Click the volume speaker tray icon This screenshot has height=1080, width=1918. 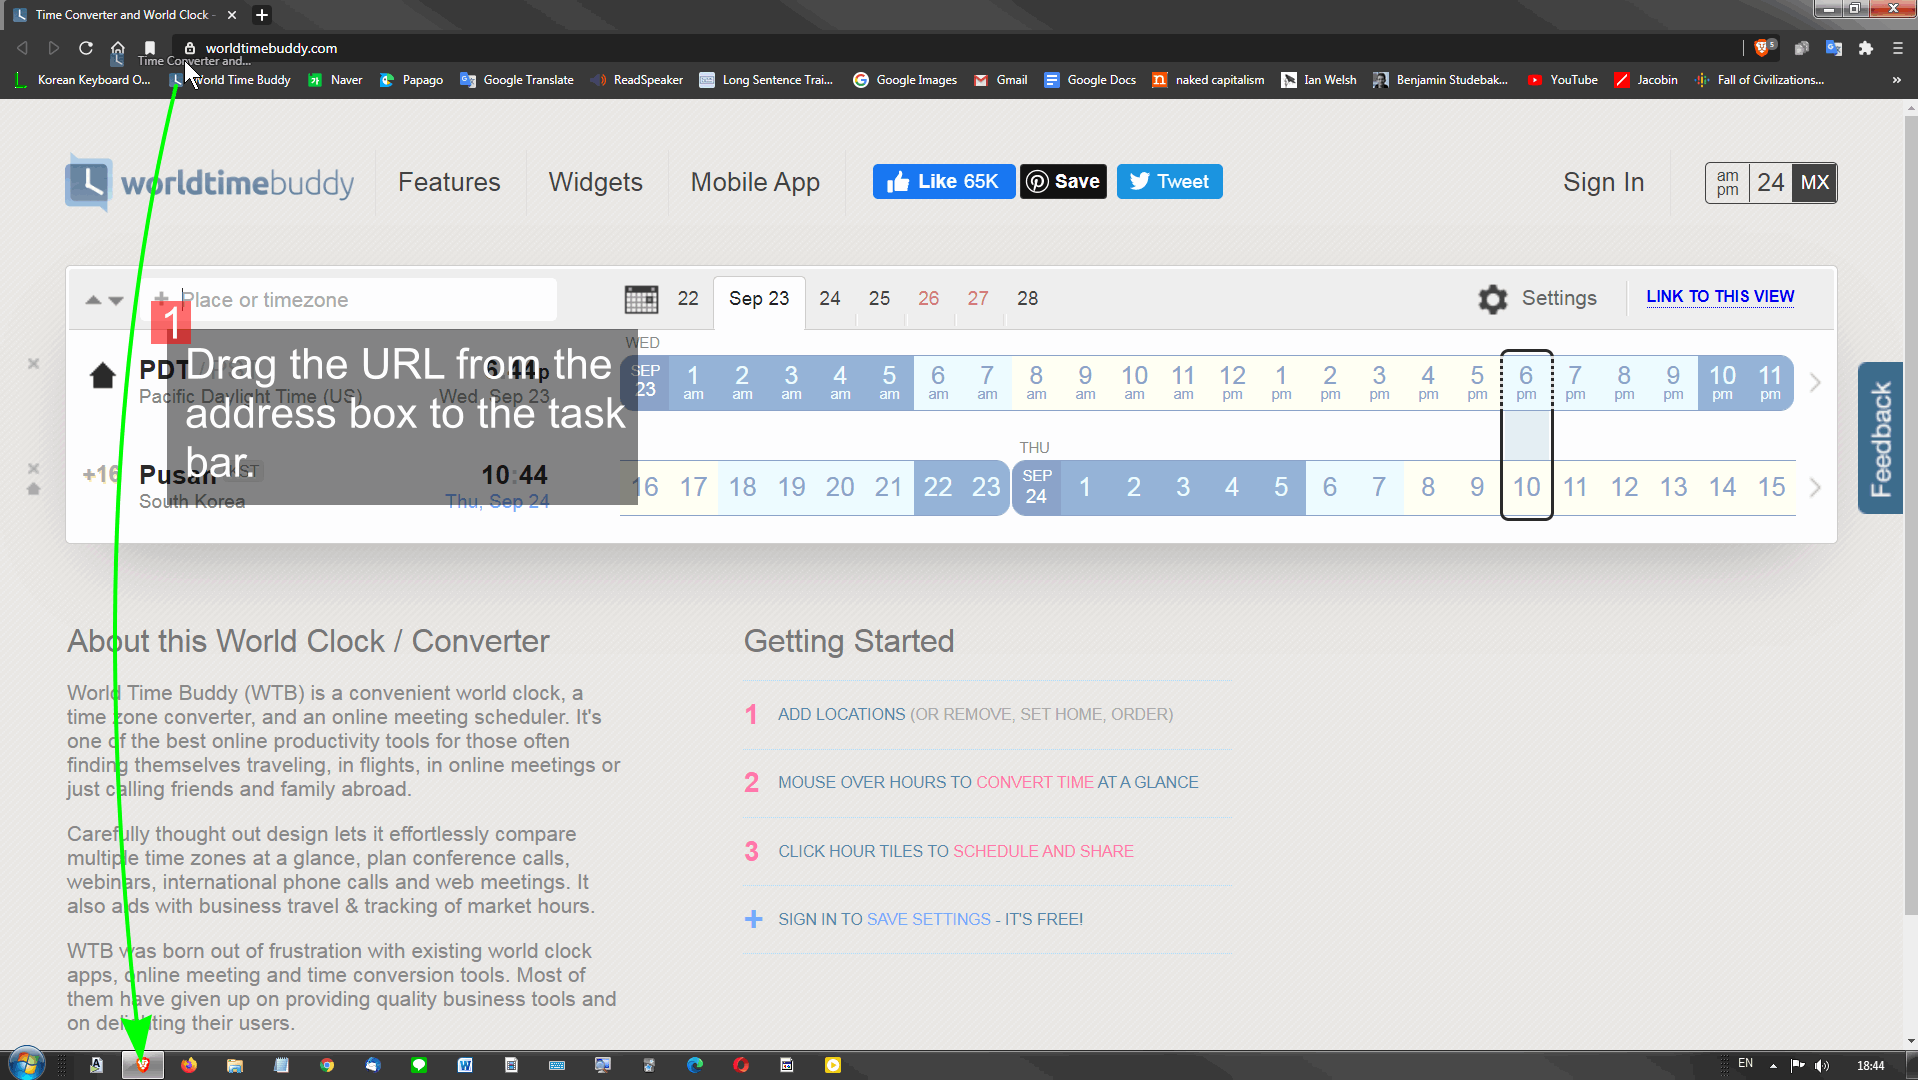pos(1822,1065)
